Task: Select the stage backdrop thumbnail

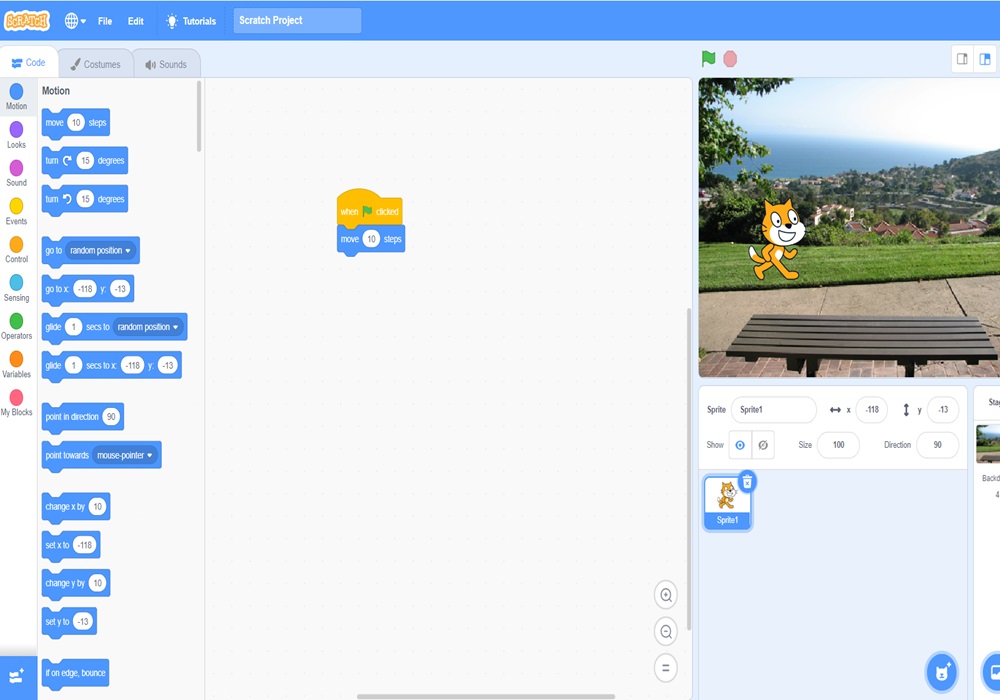Action: [x=988, y=444]
